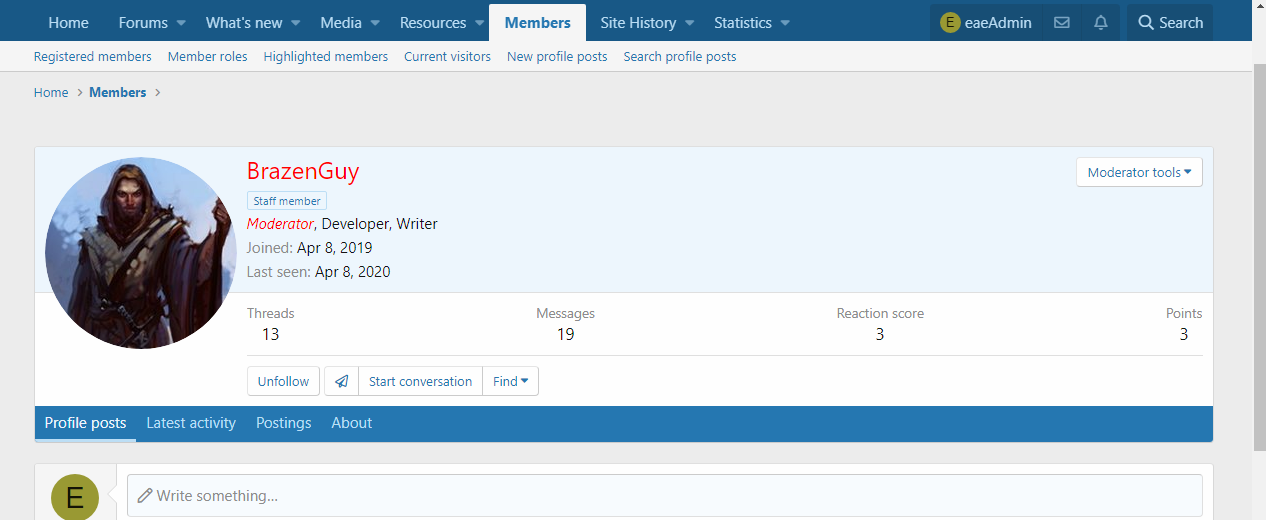Go to Current visitors page
Viewport: 1266px width, 520px height.
click(x=447, y=57)
